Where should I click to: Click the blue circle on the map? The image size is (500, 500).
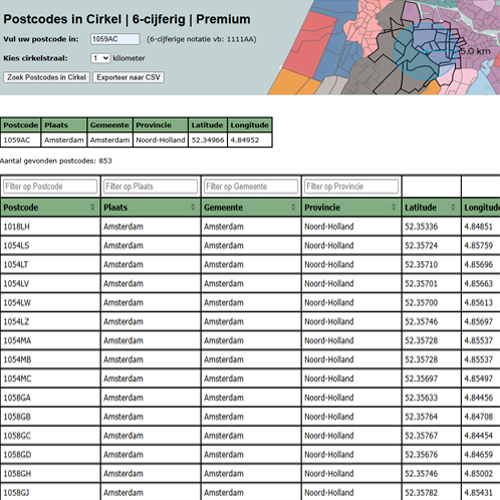click(x=426, y=51)
